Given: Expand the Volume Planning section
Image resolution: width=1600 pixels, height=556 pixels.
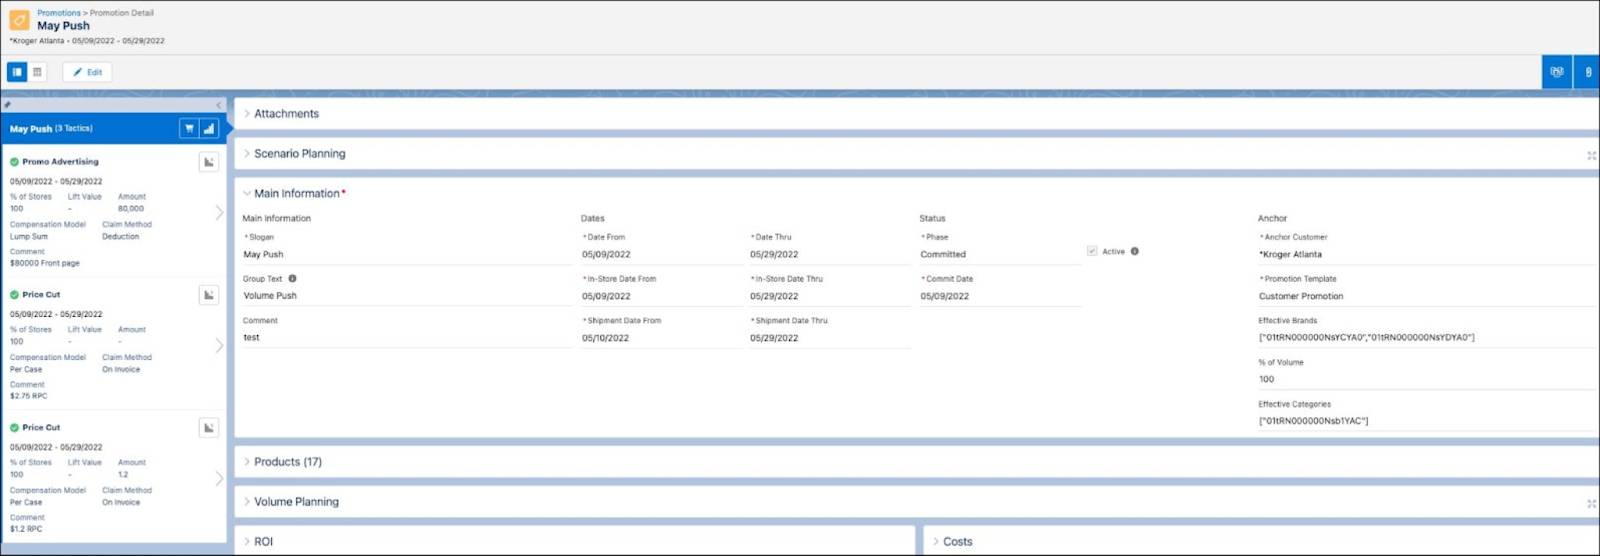Looking at the screenshot, I should coord(247,501).
